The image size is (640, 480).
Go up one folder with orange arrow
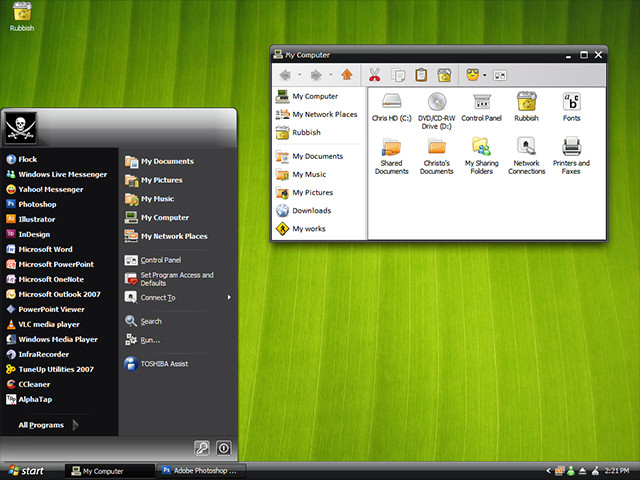347,75
